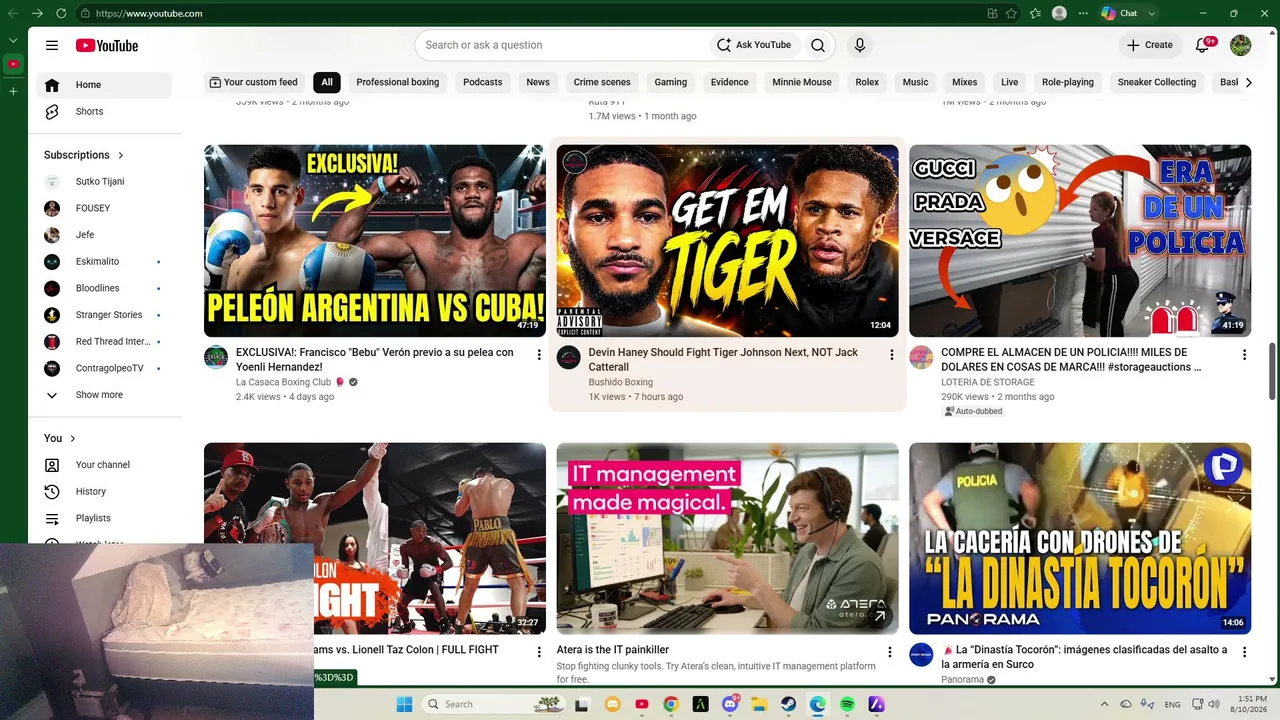Screen dimensions: 1280x720
Task: Open the Bloodlines subscription
Action: coord(104,289)
